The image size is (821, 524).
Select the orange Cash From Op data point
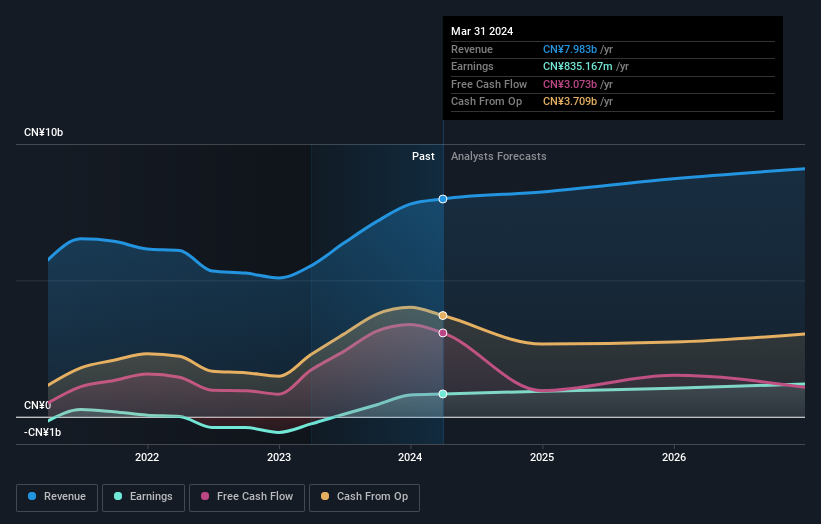[x=443, y=316]
